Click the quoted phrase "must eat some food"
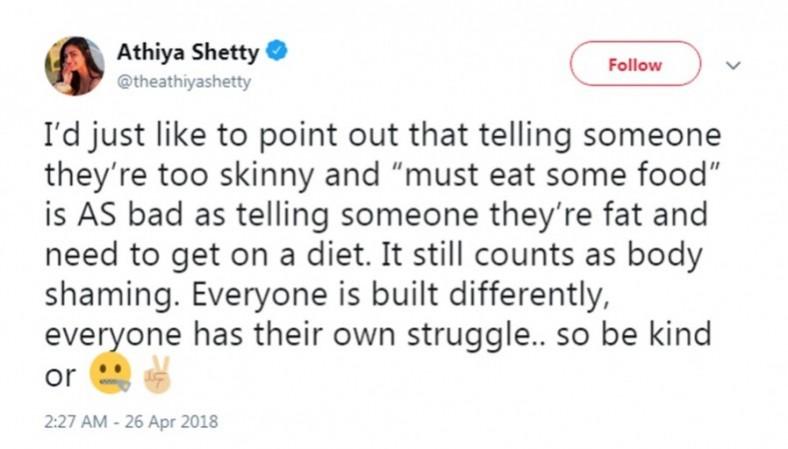This screenshot has width=788, height=449. point(555,174)
